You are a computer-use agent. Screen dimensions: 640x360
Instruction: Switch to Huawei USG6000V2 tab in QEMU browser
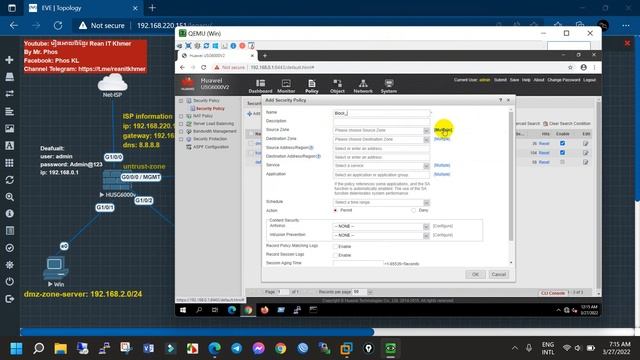click(218, 56)
